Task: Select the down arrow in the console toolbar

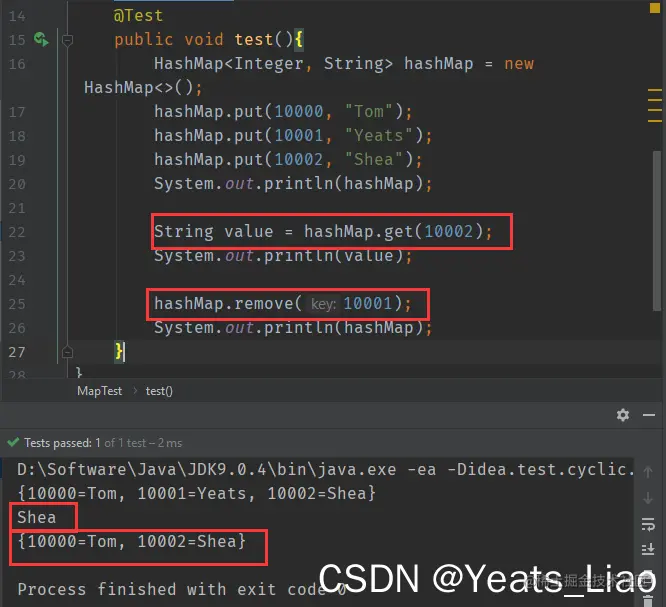Action: 648,498
